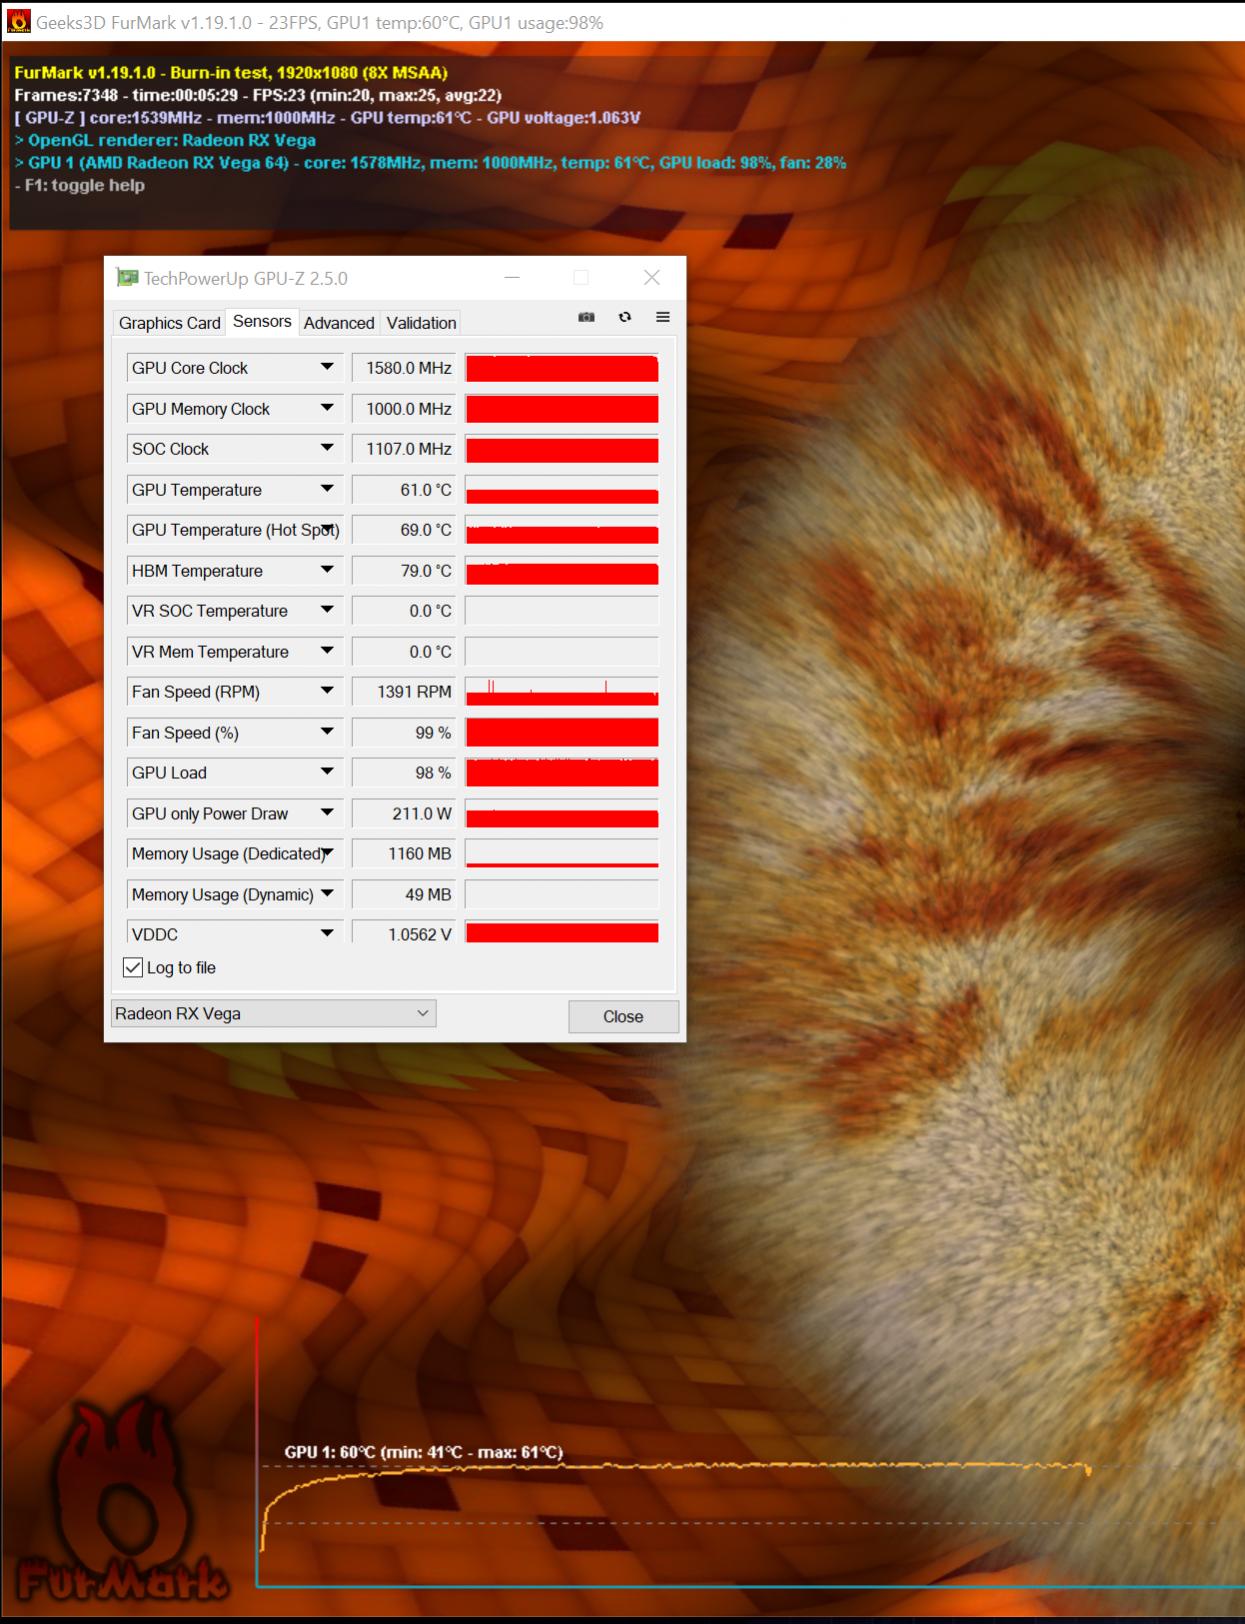Go to the Validation tab
This screenshot has height=1624, width=1245.
coord(421,323)
